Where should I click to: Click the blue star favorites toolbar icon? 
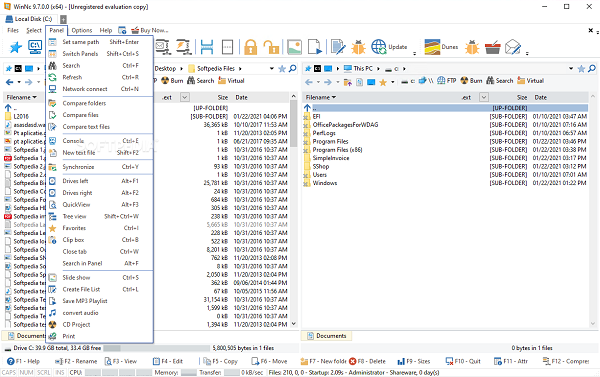click(x=16, y=47)
